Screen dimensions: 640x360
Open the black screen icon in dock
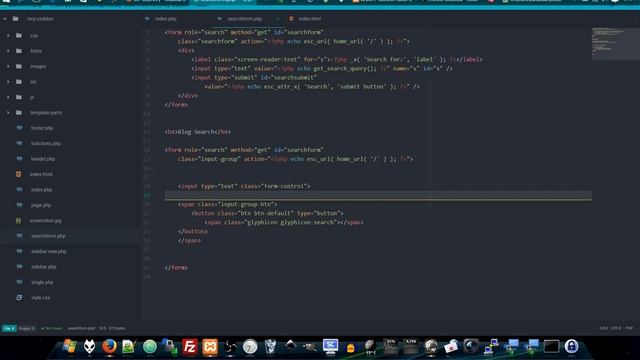click(551, 347)
